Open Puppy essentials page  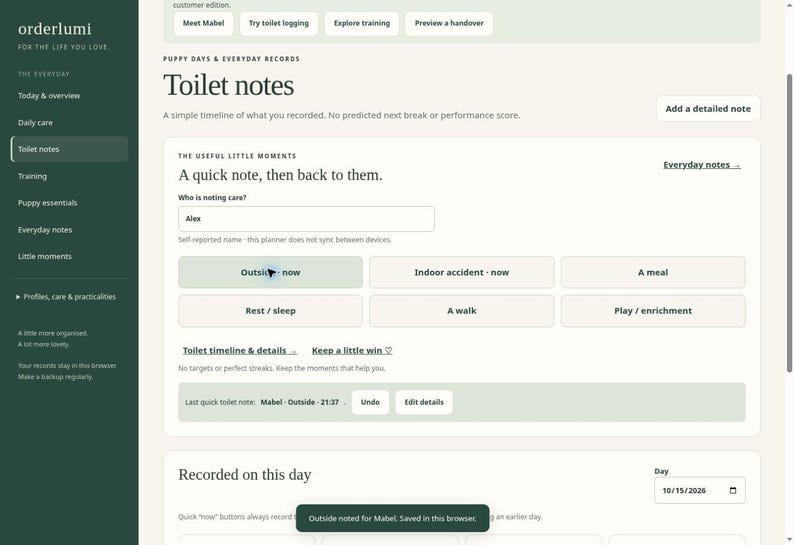69,203
